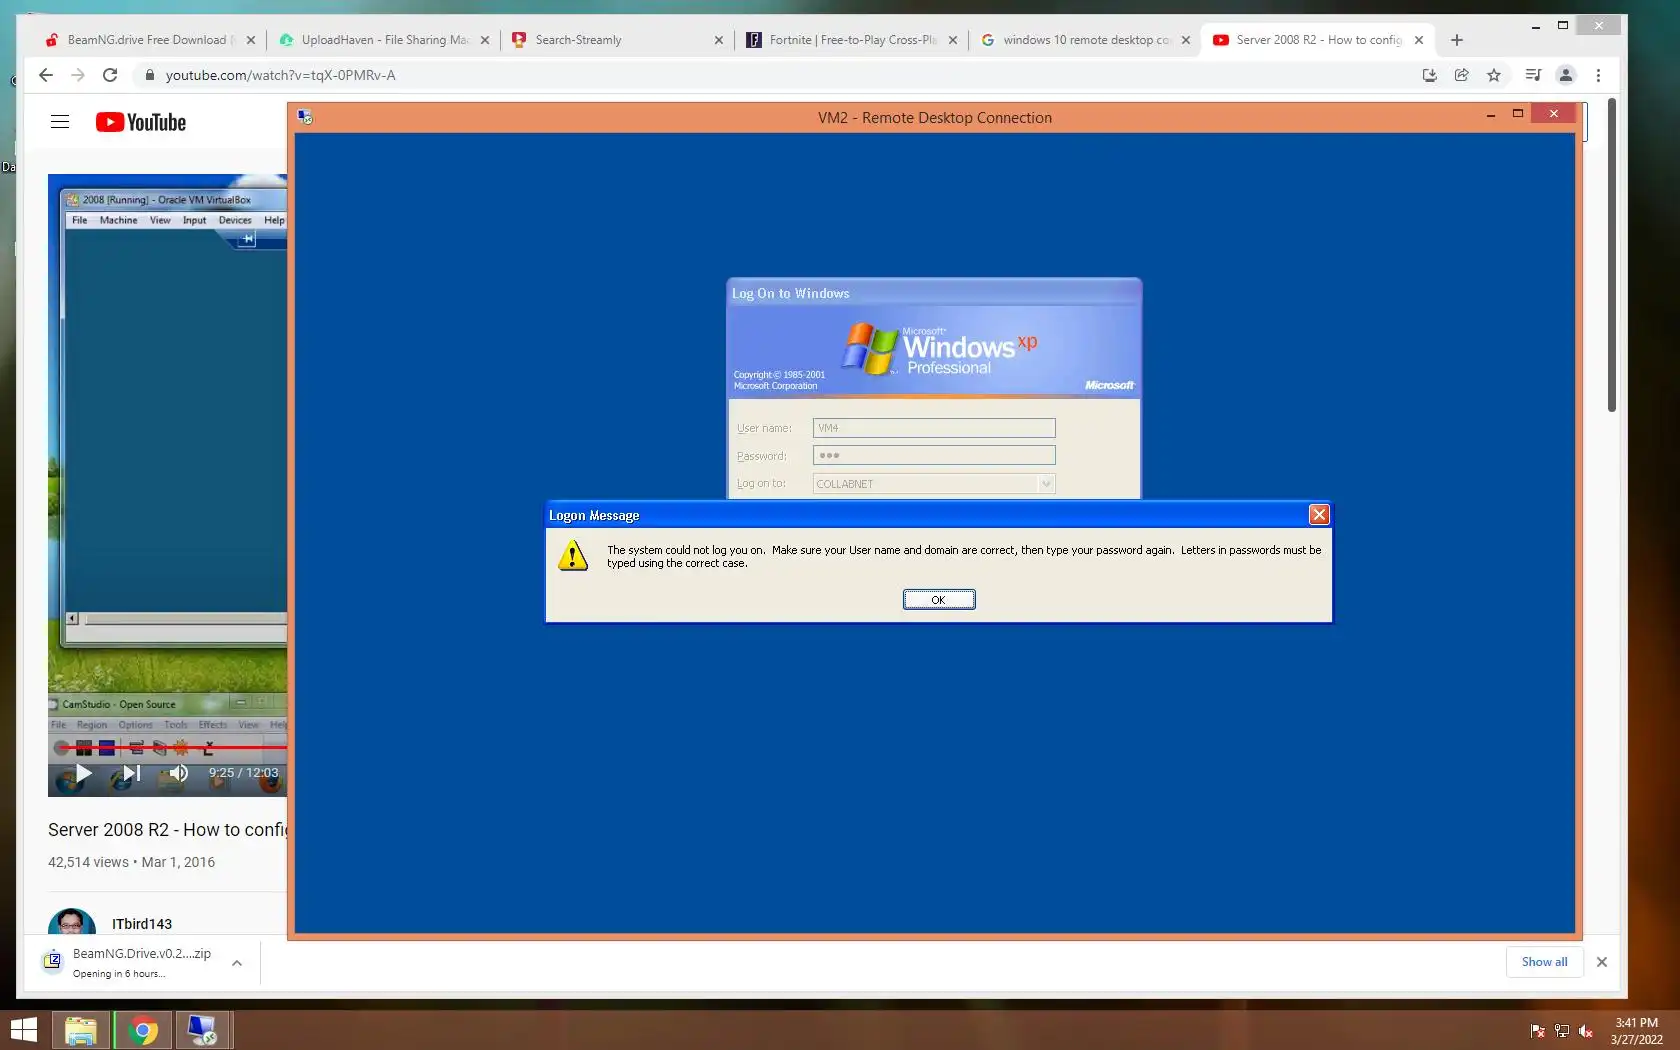This screenshot has width=1680, height=1050.
Task: Open the BeamNG.Drive zip download item
Action: pos(128,962)
